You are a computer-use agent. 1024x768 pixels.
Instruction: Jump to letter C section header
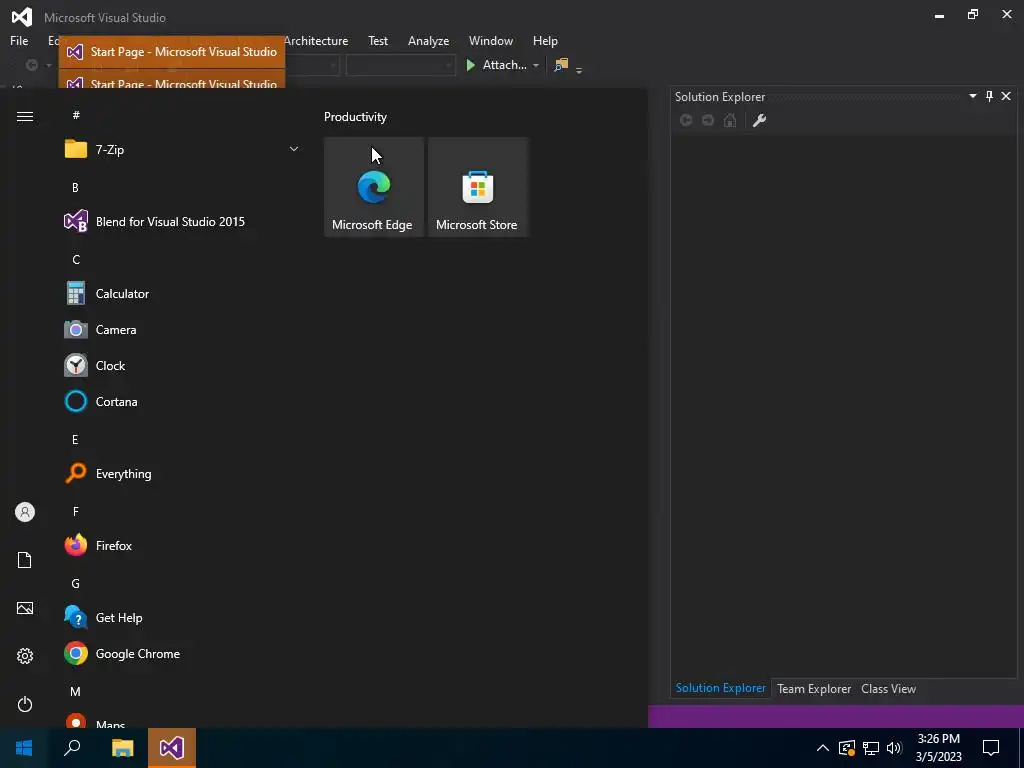(76, 259)
